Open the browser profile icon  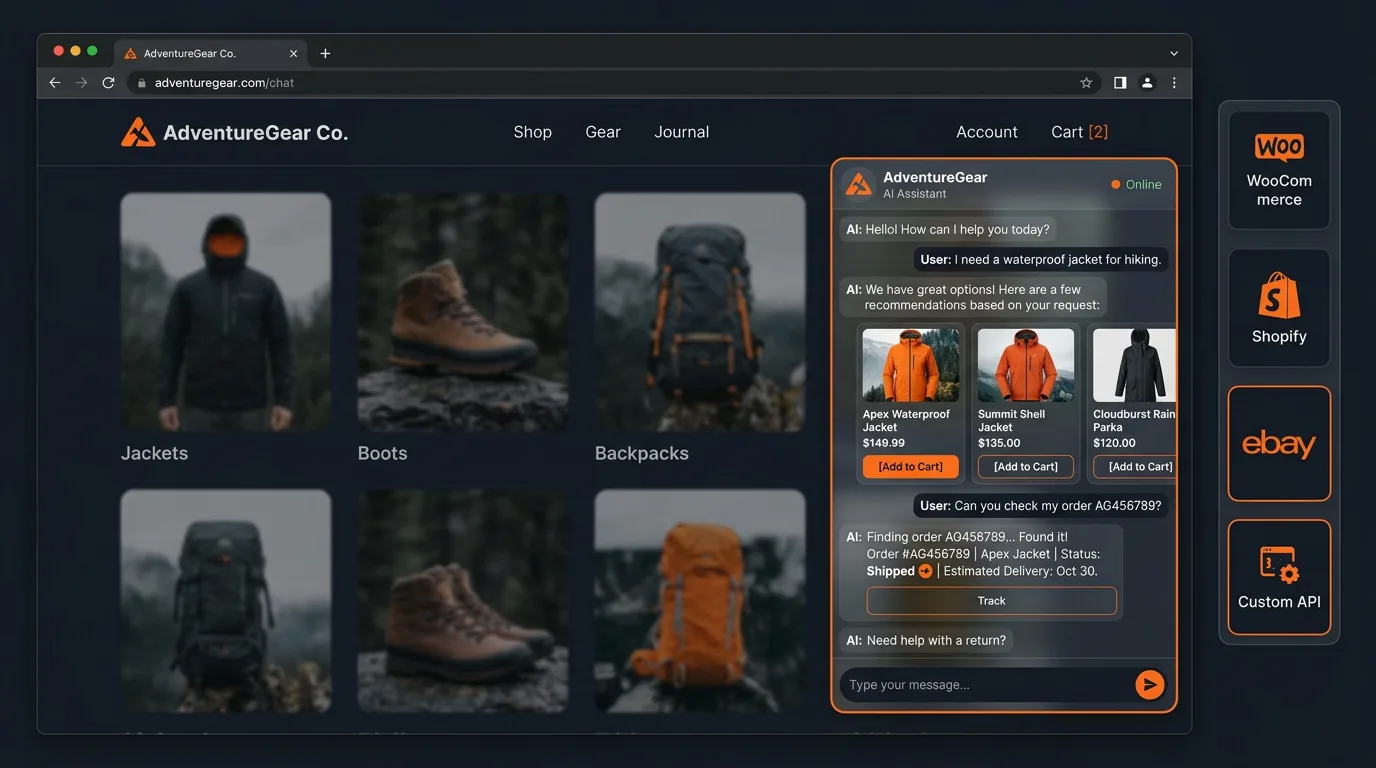tap(1147, 82)
